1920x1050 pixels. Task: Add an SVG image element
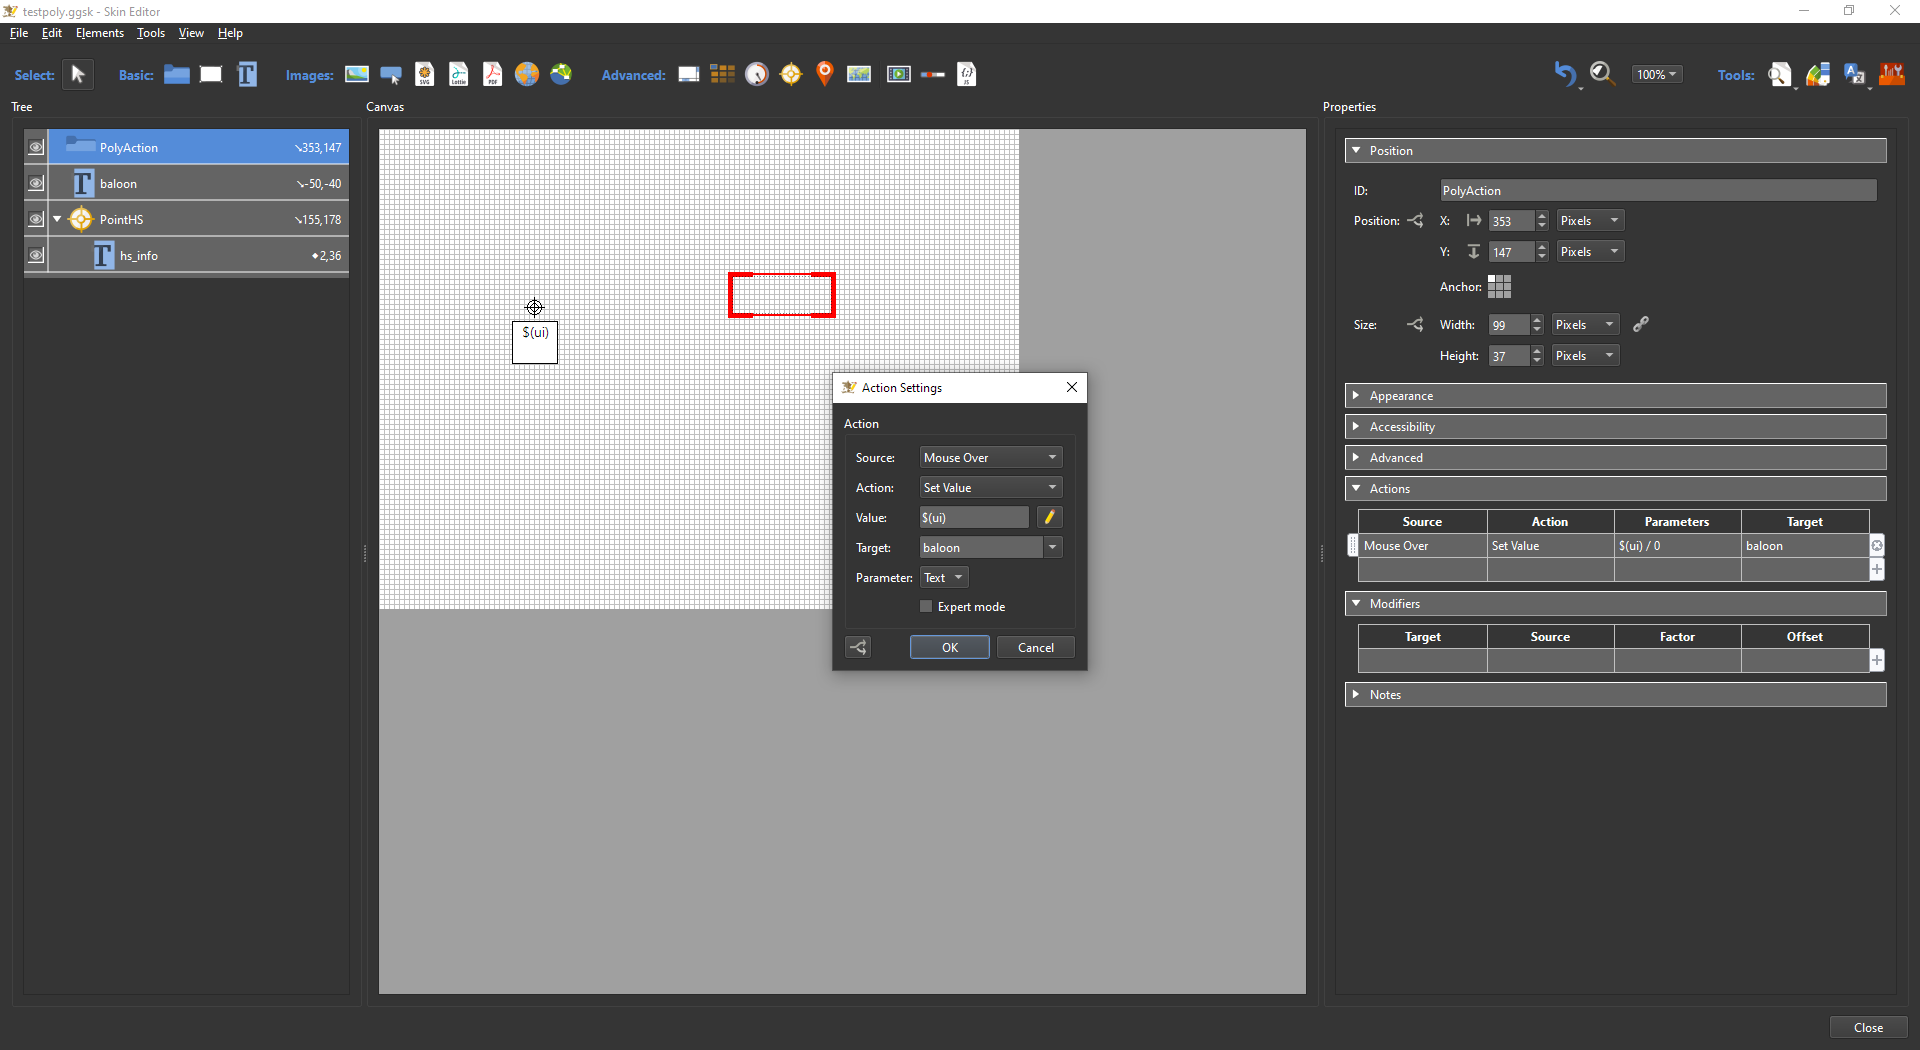(x=425, y=74)
